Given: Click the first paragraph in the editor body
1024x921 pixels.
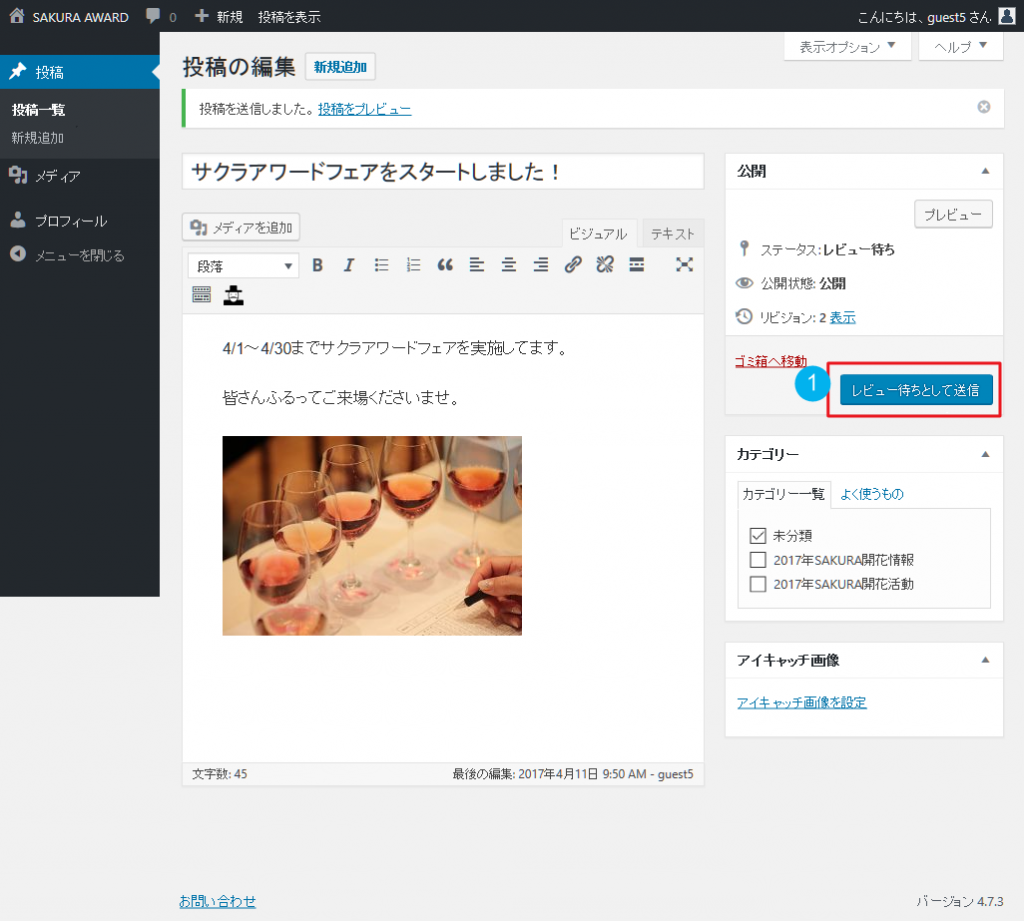Looking at the screenshot, I should [x=395, y=347].
